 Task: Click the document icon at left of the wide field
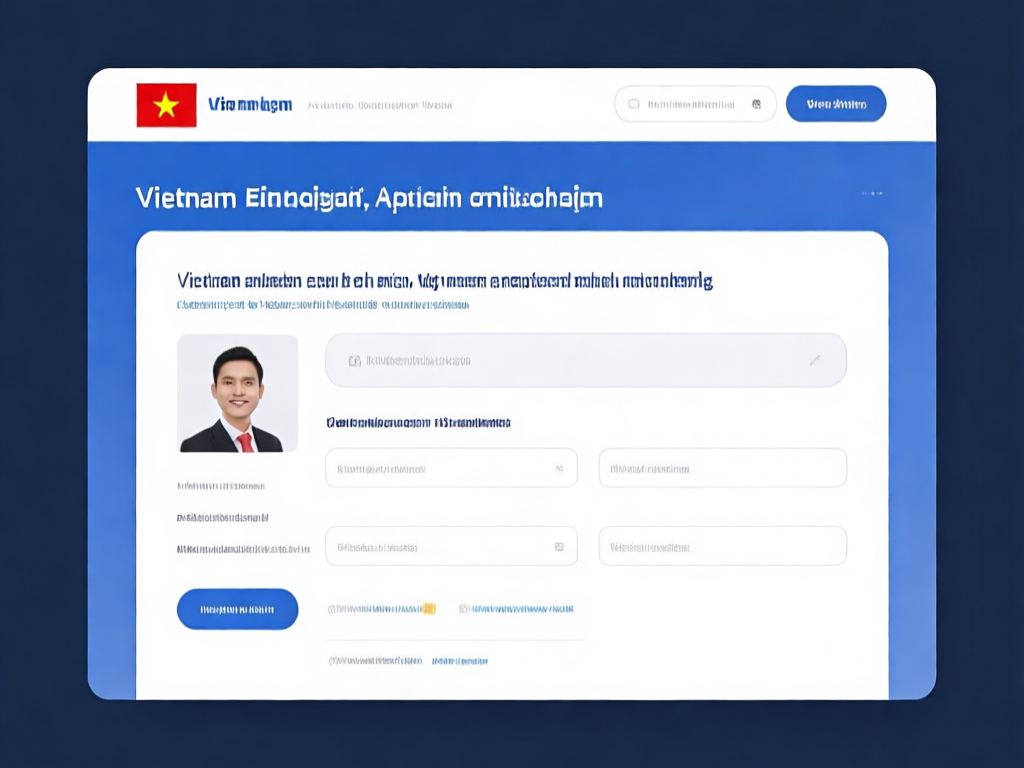pos(355,360)
